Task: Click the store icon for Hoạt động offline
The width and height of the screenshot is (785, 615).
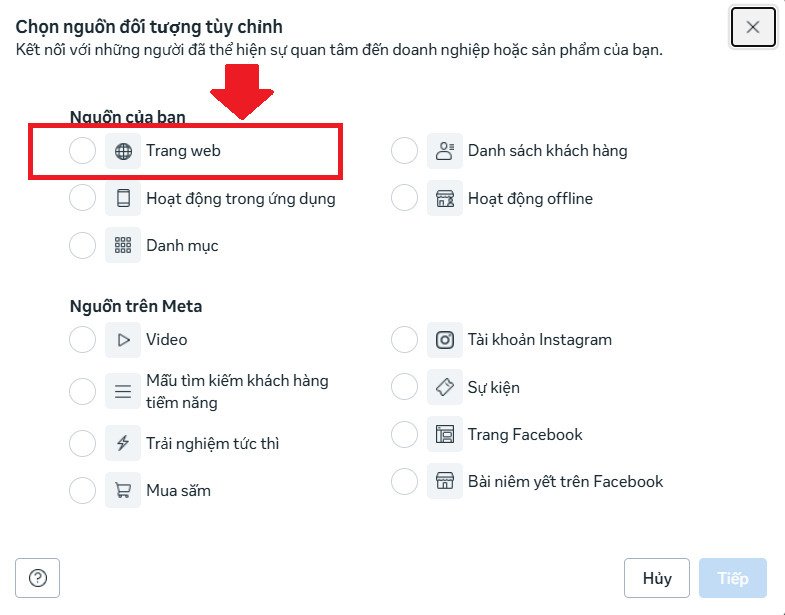Action: 445,198
